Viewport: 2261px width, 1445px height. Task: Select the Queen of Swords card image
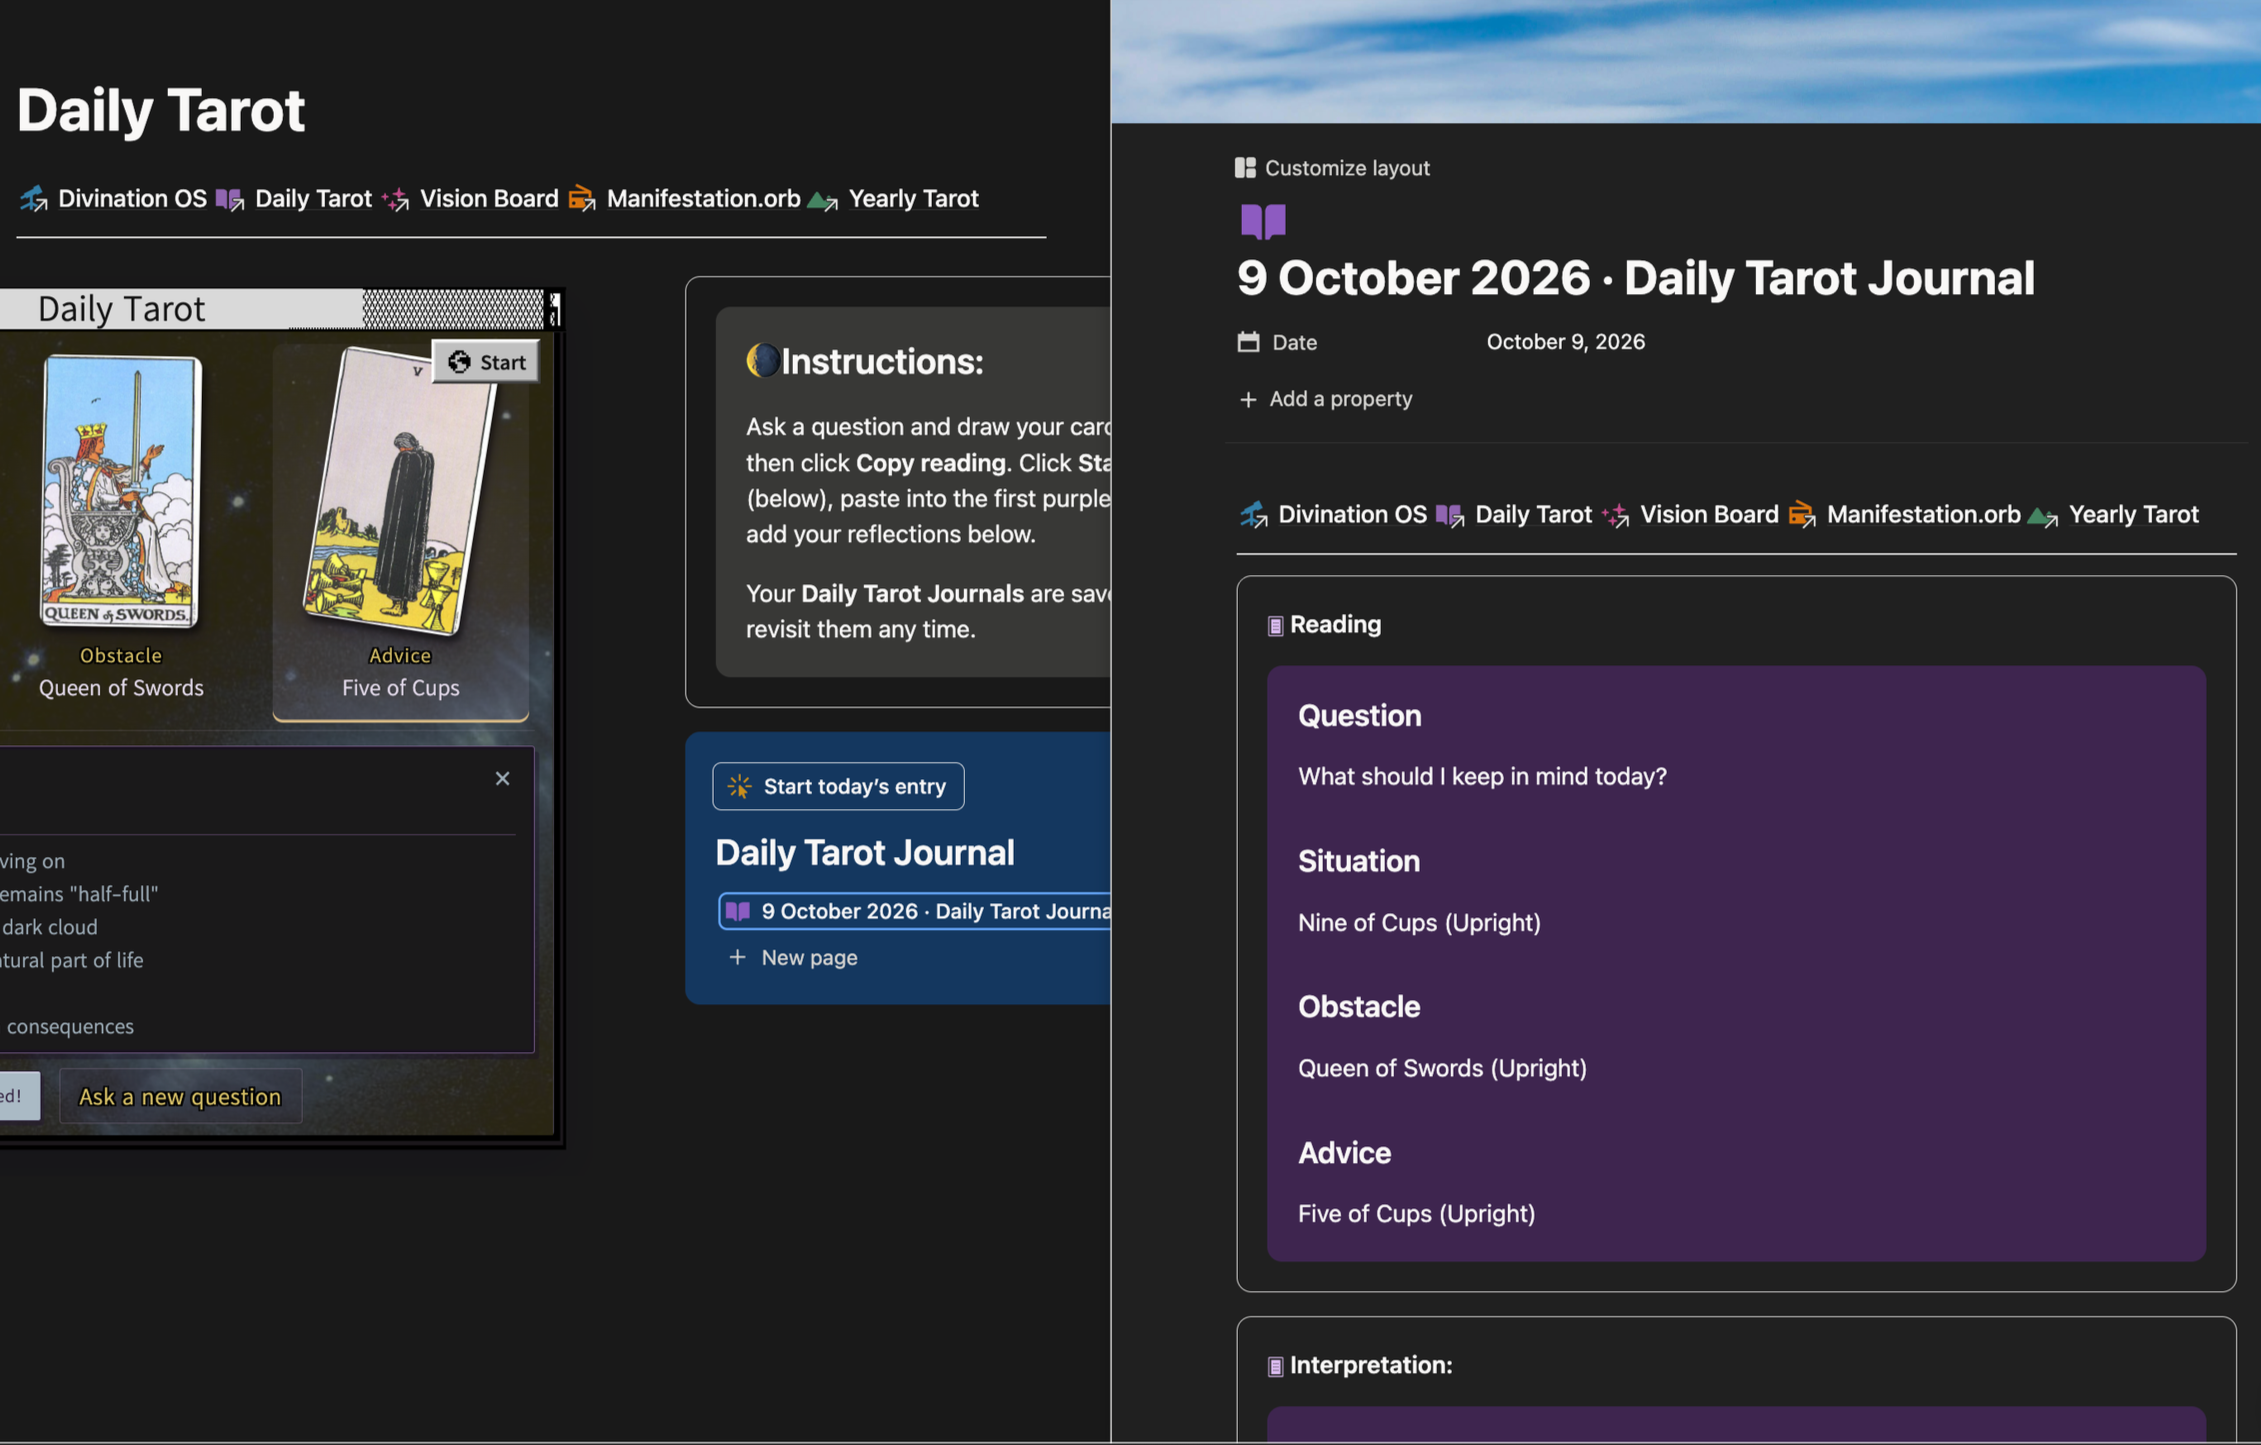pyautogui.click(x=121, y=491)
